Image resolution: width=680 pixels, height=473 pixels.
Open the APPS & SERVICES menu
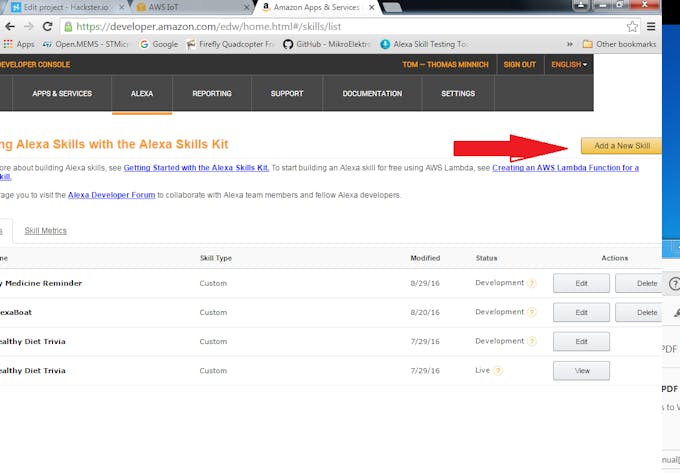tap(62, 93)
